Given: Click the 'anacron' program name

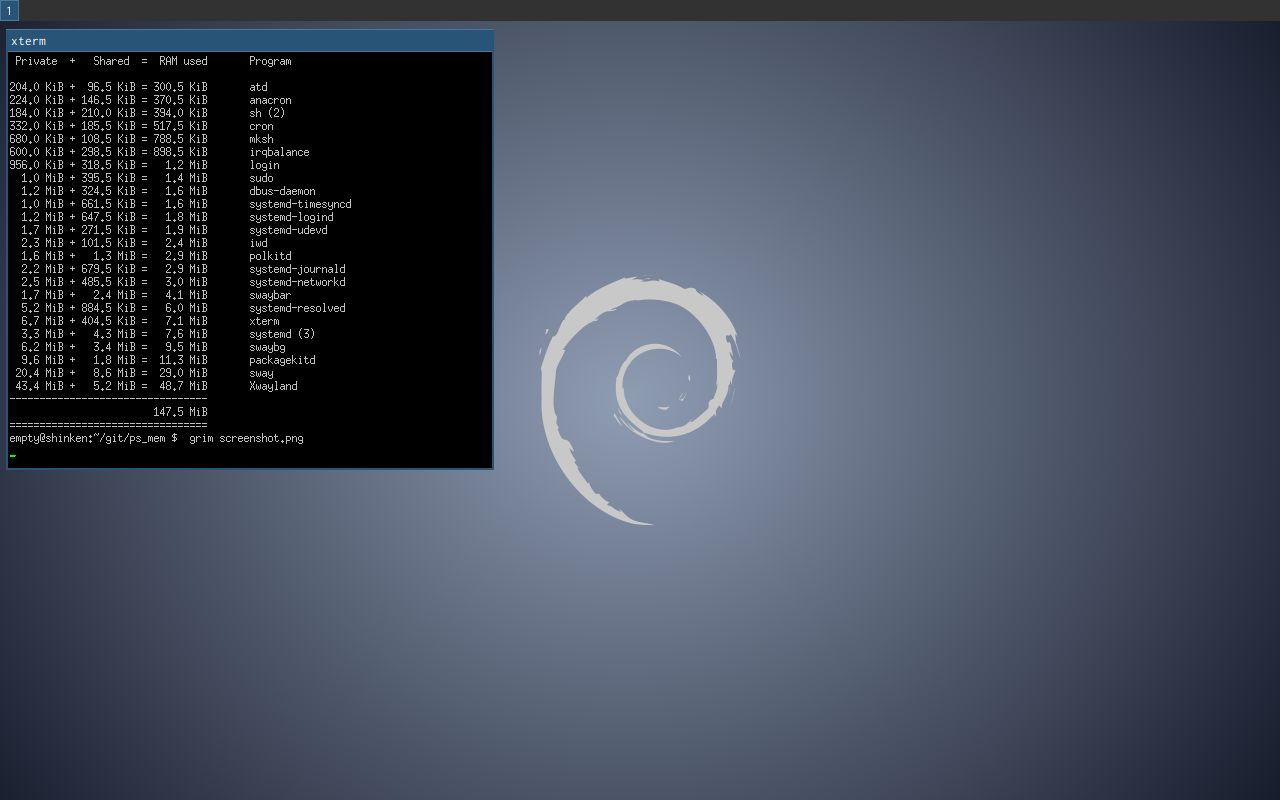Looking at the screenshot, I should click(x=270, y=100).
